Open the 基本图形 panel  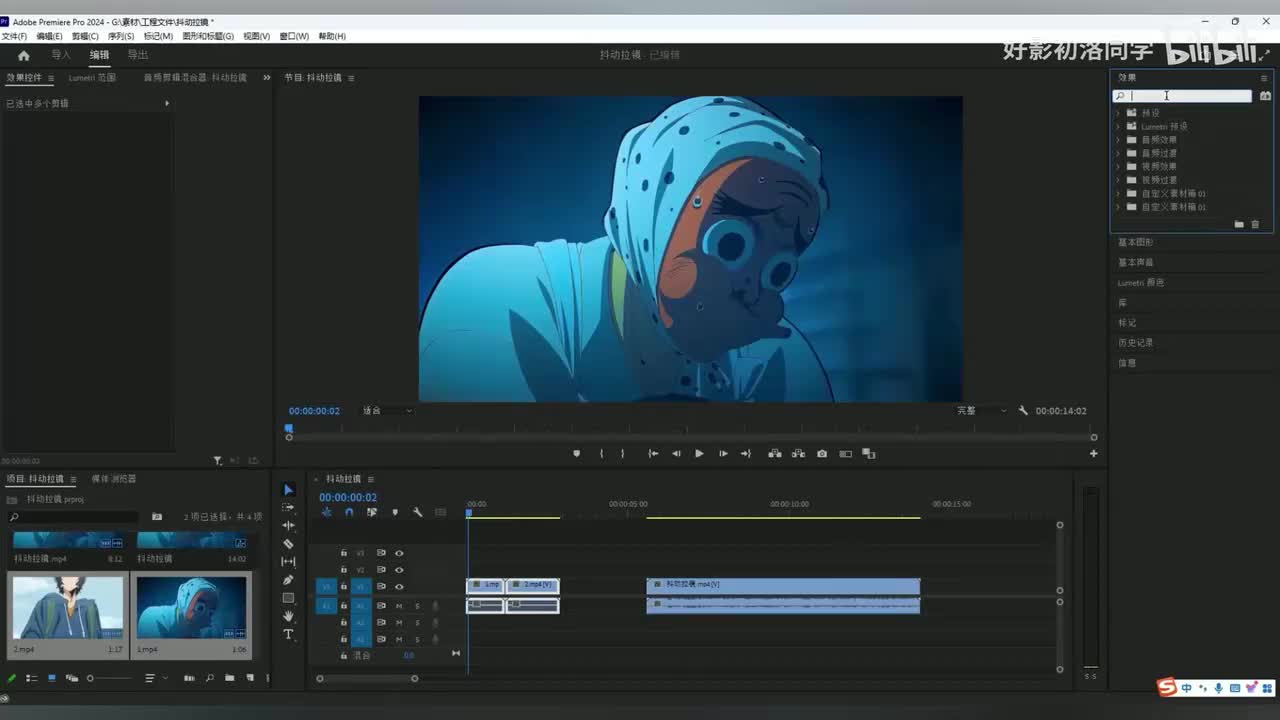click(1135, 243)
